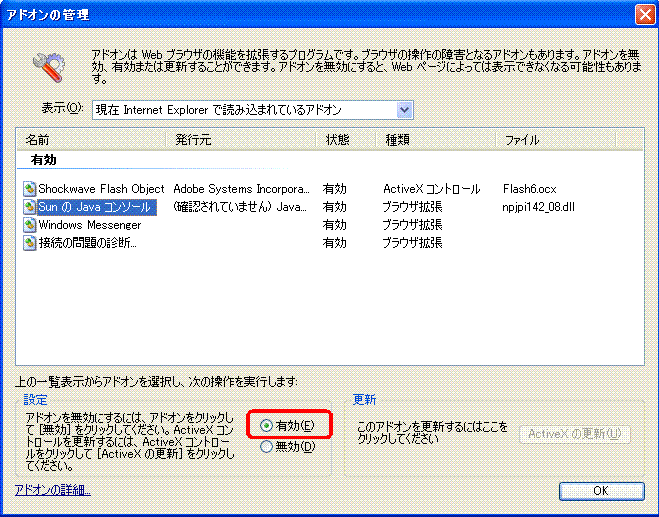The height and width of the screenshot is (517, 659).
Task: Sort by the ファイル column header
Action: pos(556,140)
